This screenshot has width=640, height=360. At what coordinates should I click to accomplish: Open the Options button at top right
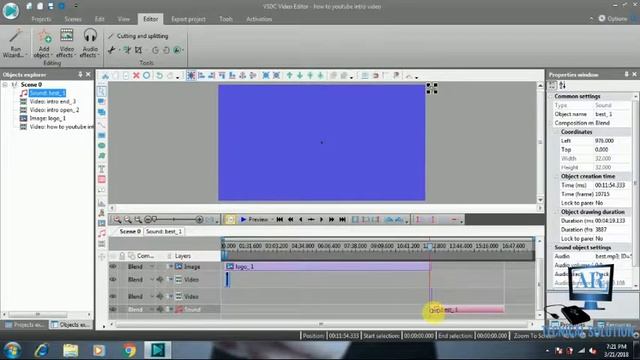[x=613, y=19]
